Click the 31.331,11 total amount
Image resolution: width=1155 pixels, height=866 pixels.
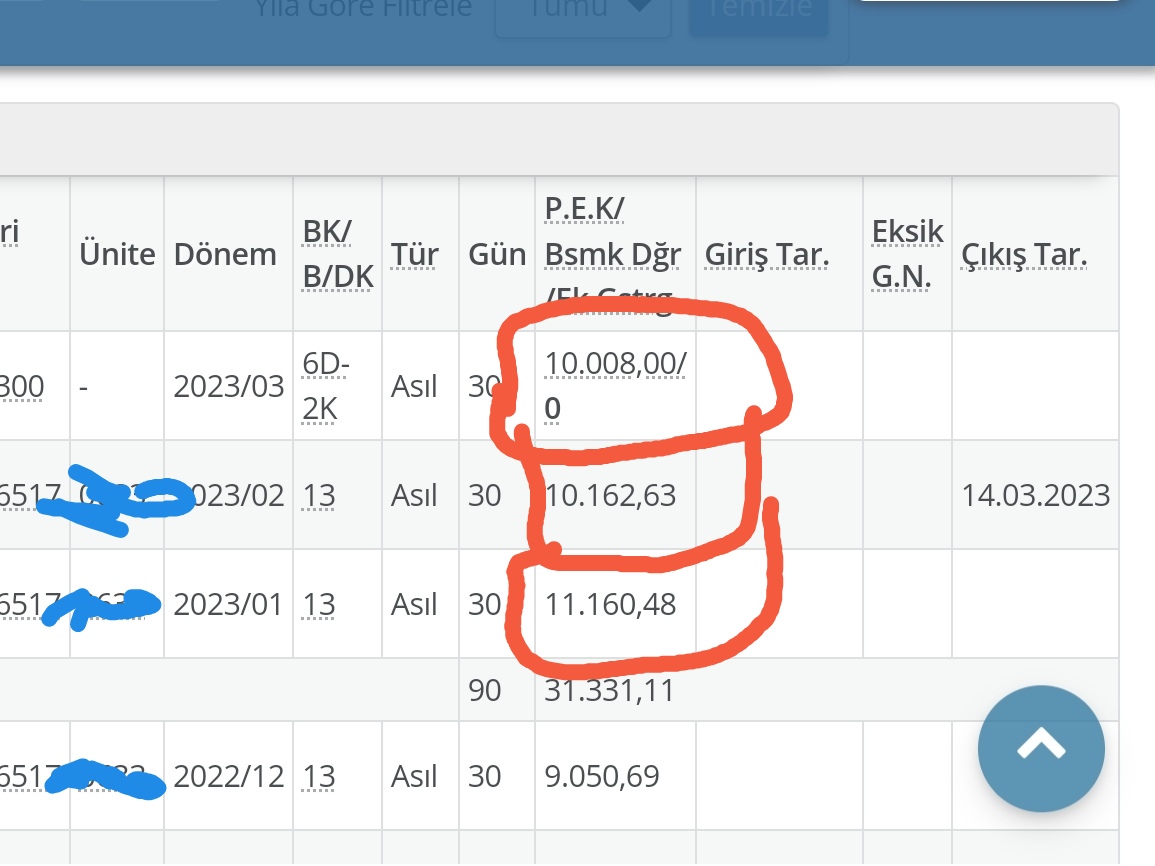[609, 691]
